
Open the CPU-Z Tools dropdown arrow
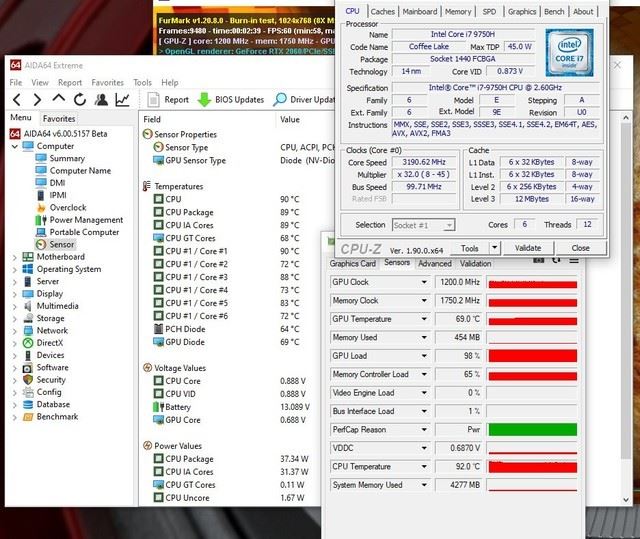(x=494, y=248)
